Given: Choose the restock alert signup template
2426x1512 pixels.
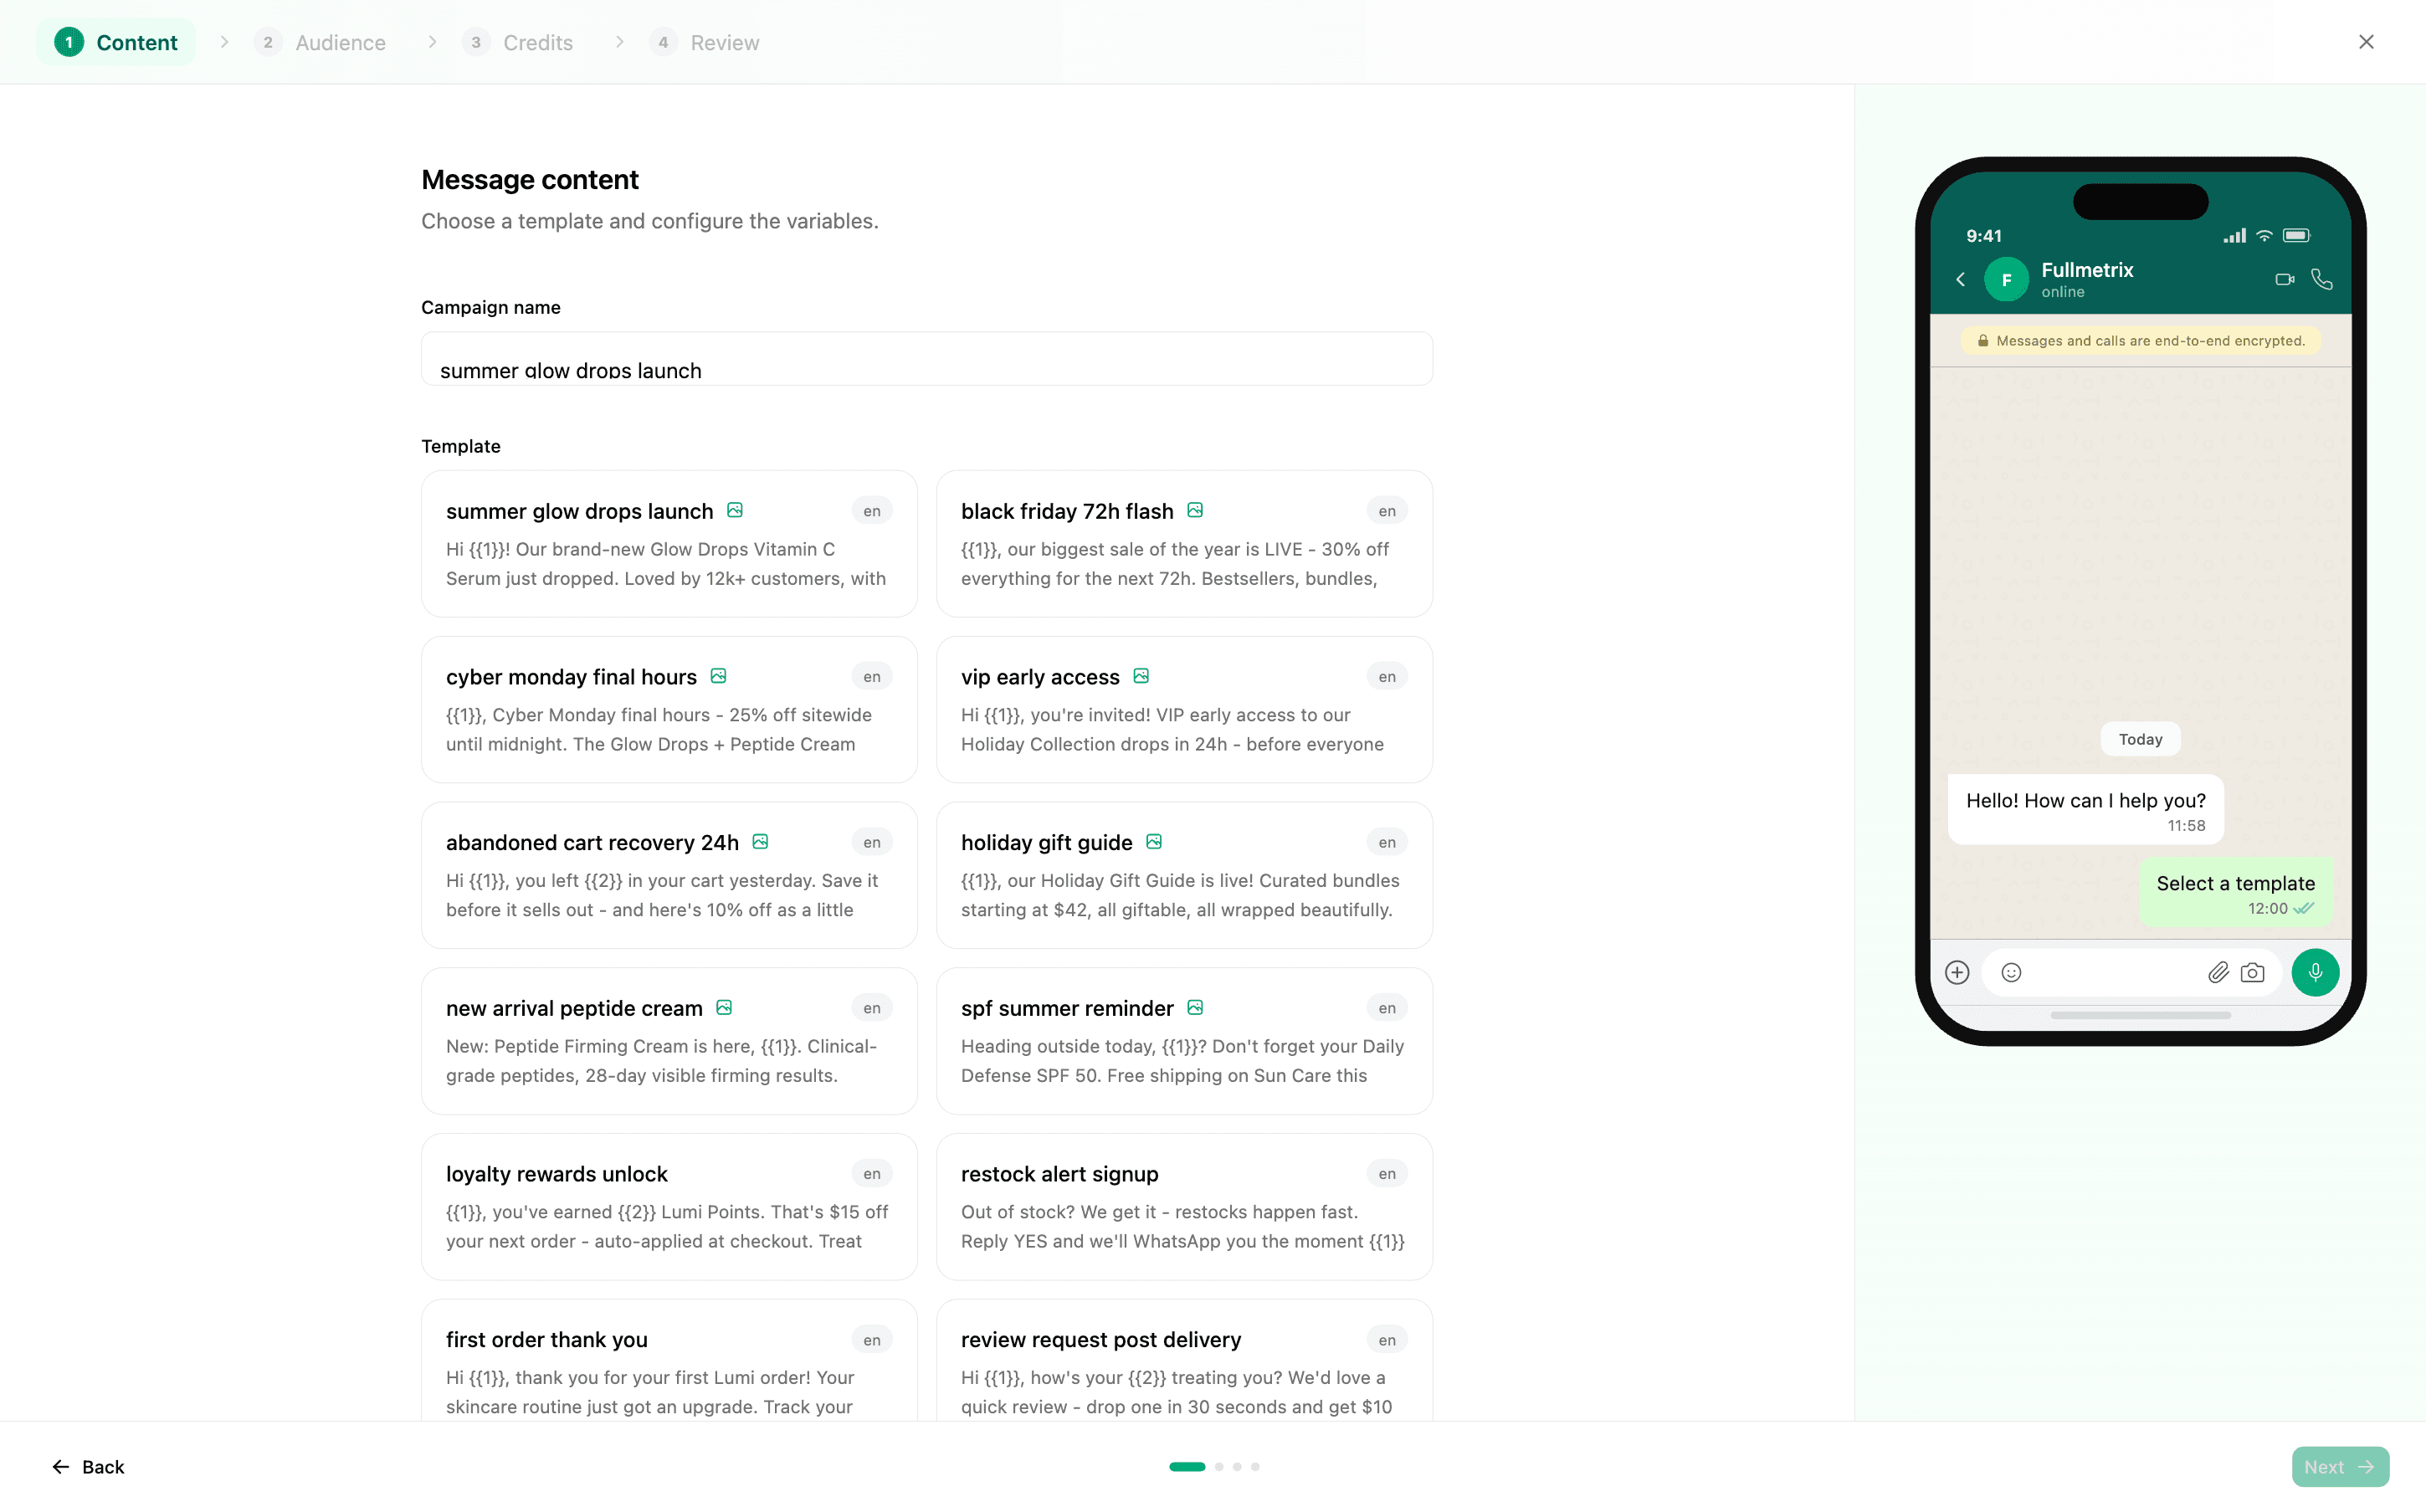Looking at the screenshot, I should point(1184,1207).
